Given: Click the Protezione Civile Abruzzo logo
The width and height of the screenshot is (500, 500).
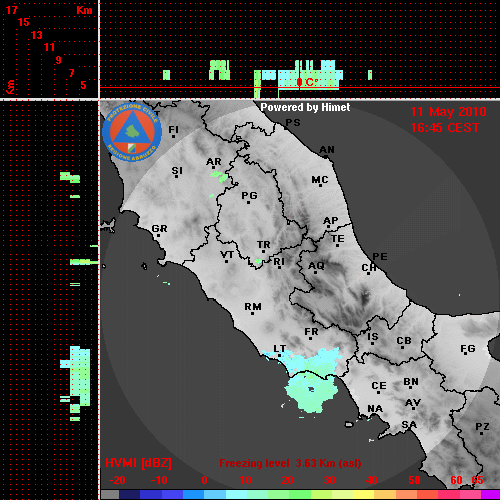Looking at the screenshot, I should point(132,132).
